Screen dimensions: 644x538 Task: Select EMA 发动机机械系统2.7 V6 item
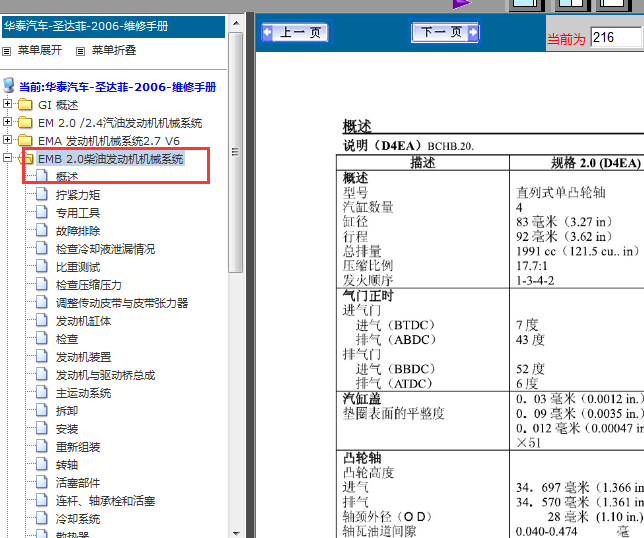(109, 141)
